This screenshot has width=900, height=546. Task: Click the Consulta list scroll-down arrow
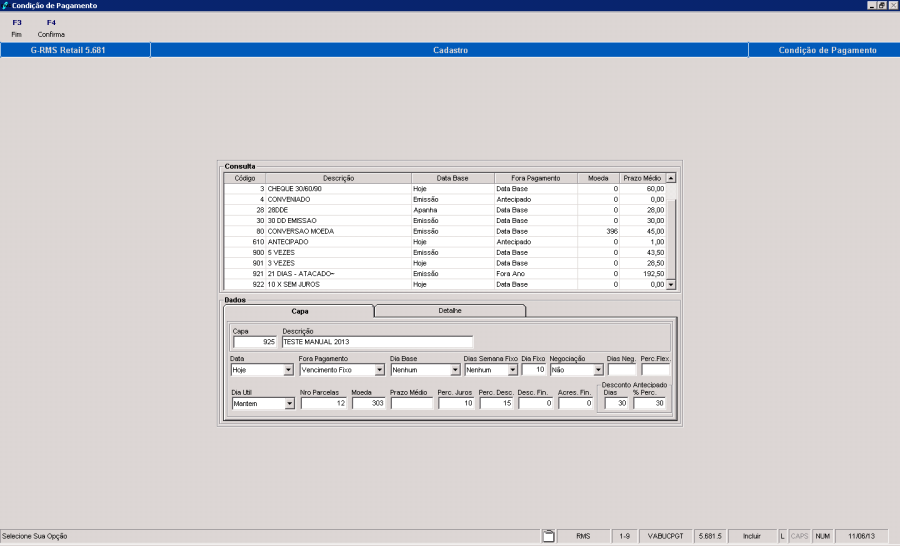pyautogui.click(x=671, y=285)
